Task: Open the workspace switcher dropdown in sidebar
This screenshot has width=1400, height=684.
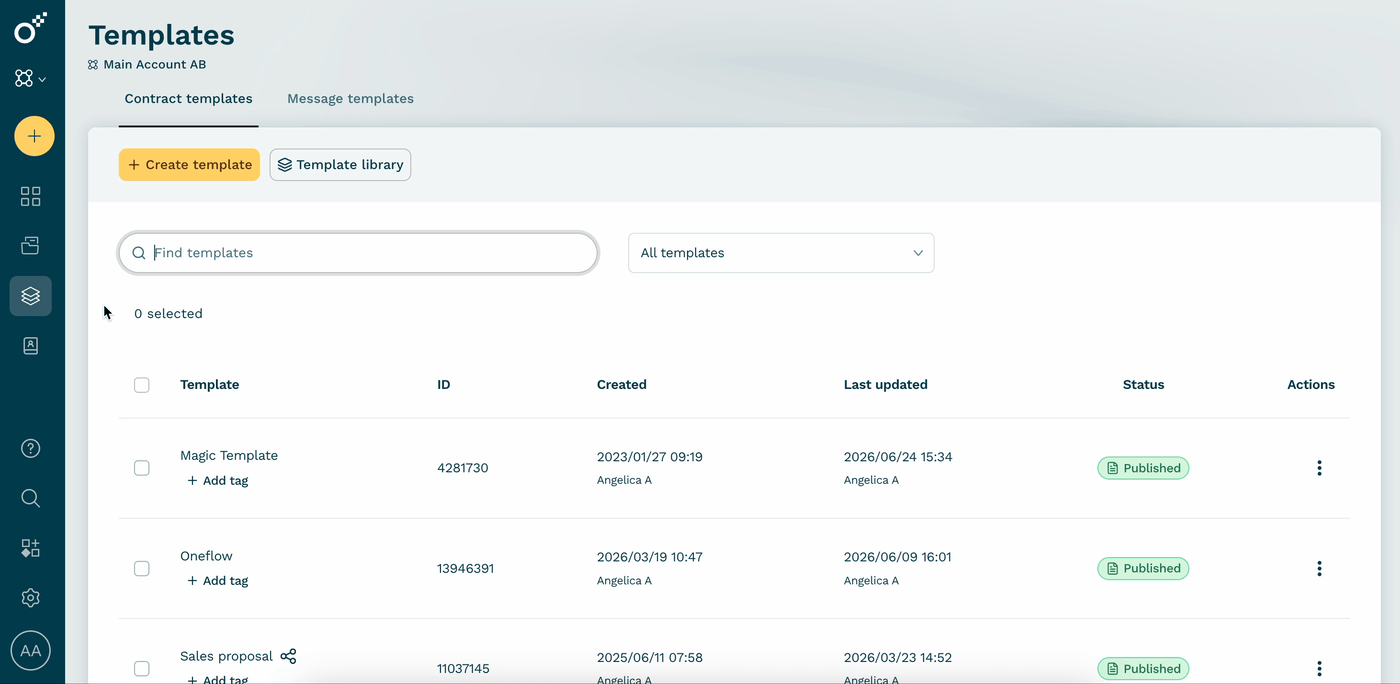Action: (x=31, y=78)
